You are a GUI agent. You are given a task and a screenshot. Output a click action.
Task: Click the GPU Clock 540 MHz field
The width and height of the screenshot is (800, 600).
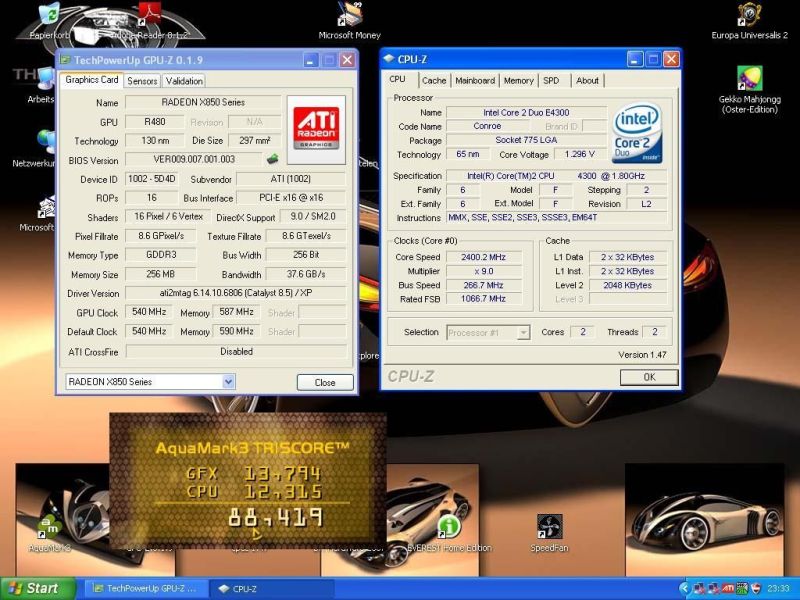[149, 312]
